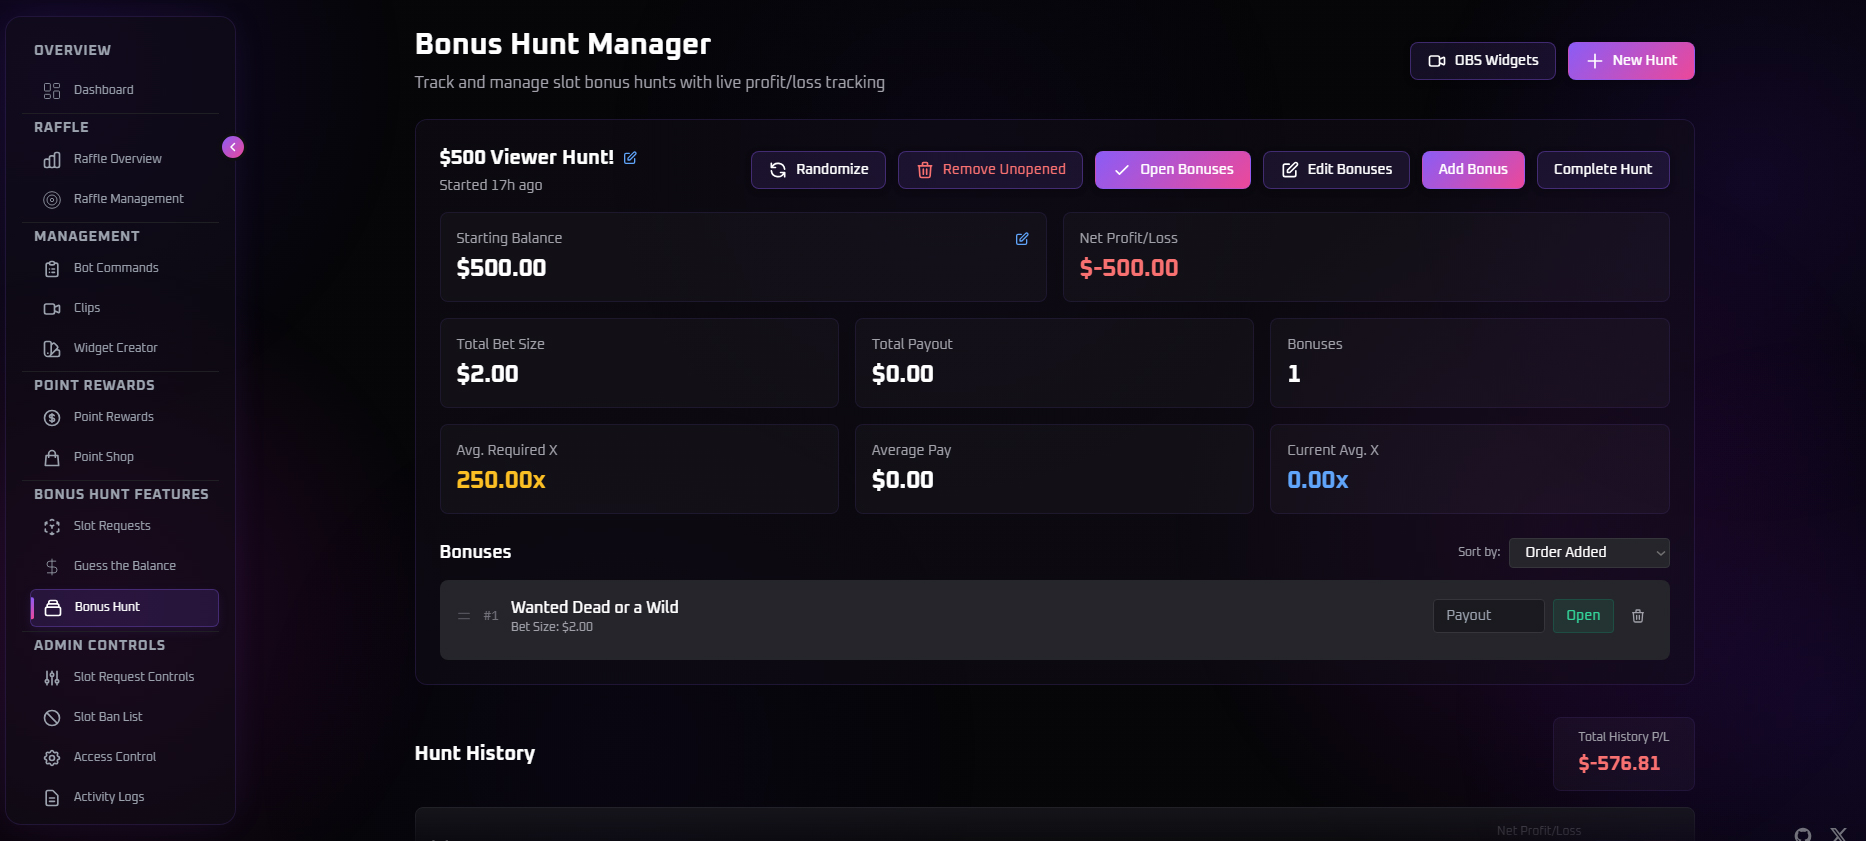Collapse the sidebar with the purple chevron
Screen dimensions: 1866x841
click(x=232, y=146)
